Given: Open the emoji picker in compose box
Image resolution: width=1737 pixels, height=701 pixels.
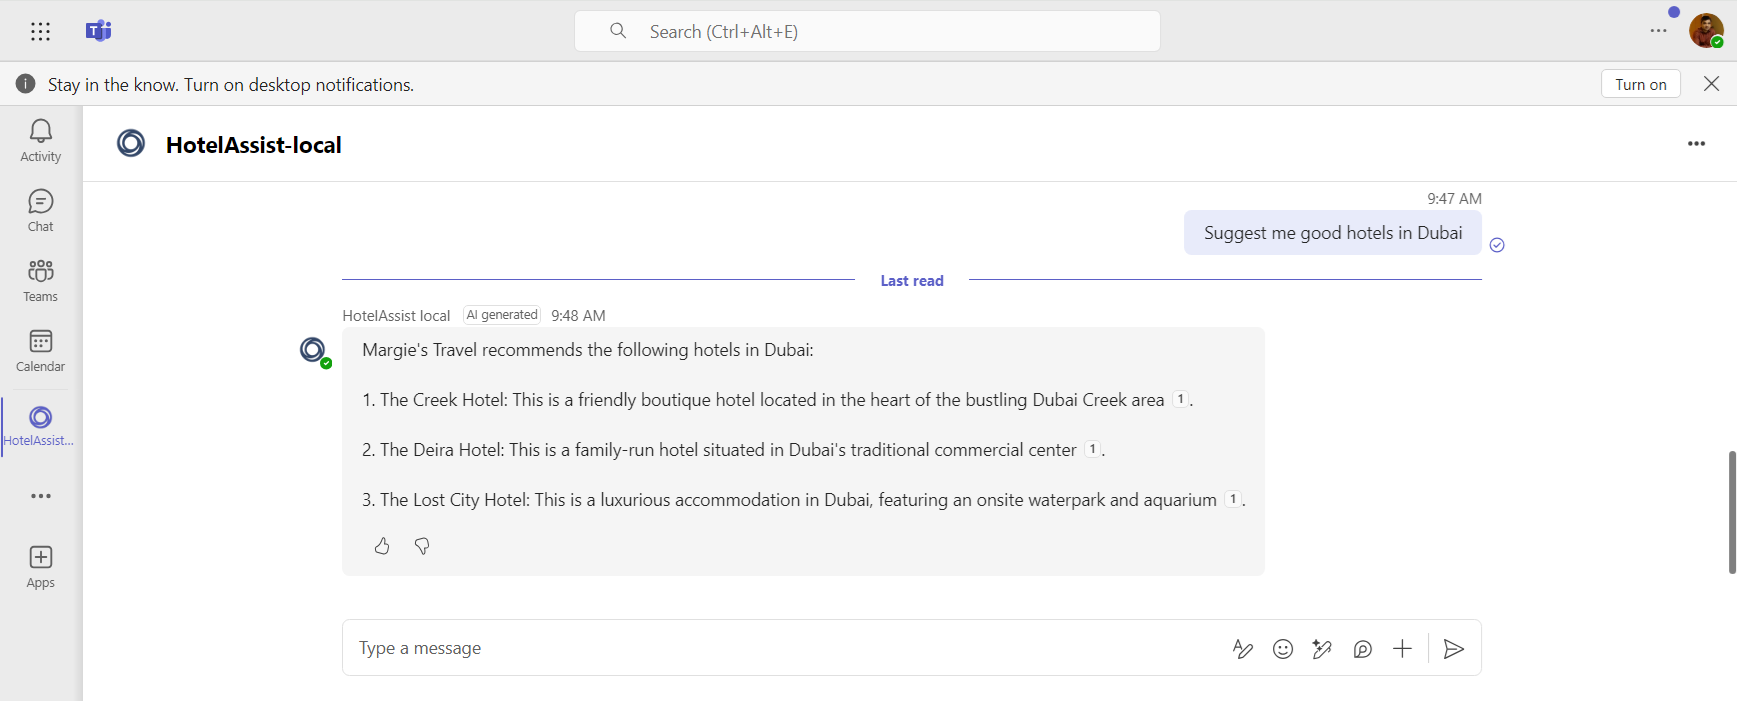Looking at the screenshot, I should (1282, 649).
